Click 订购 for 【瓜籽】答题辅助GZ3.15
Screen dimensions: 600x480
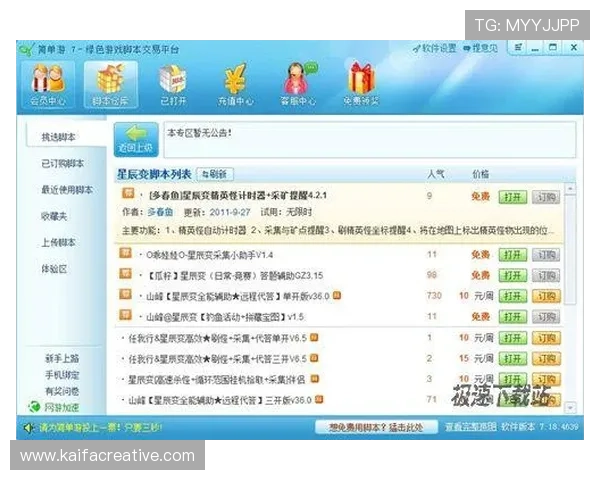click(546, 275)
